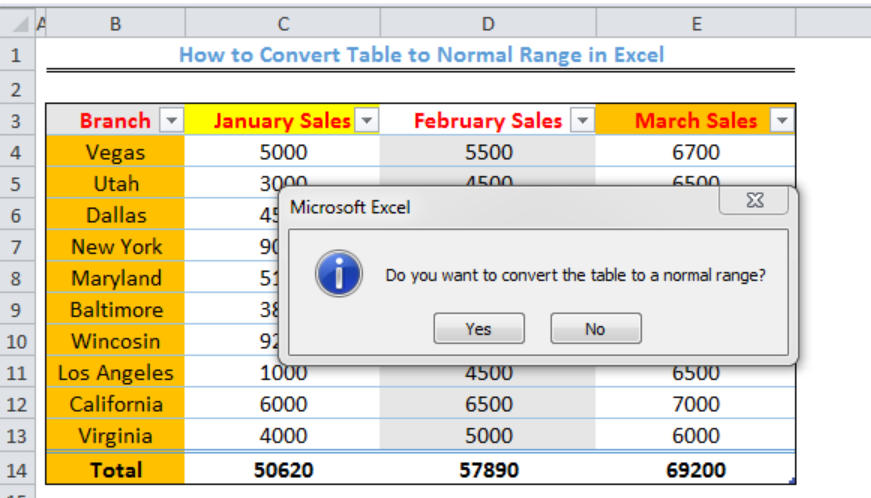Image resolution: width=871 pixels, height=498 pixels.
Task: Close the Microsoft Excel dialog box
Action: pyautogui.click(x=754, y=200)
